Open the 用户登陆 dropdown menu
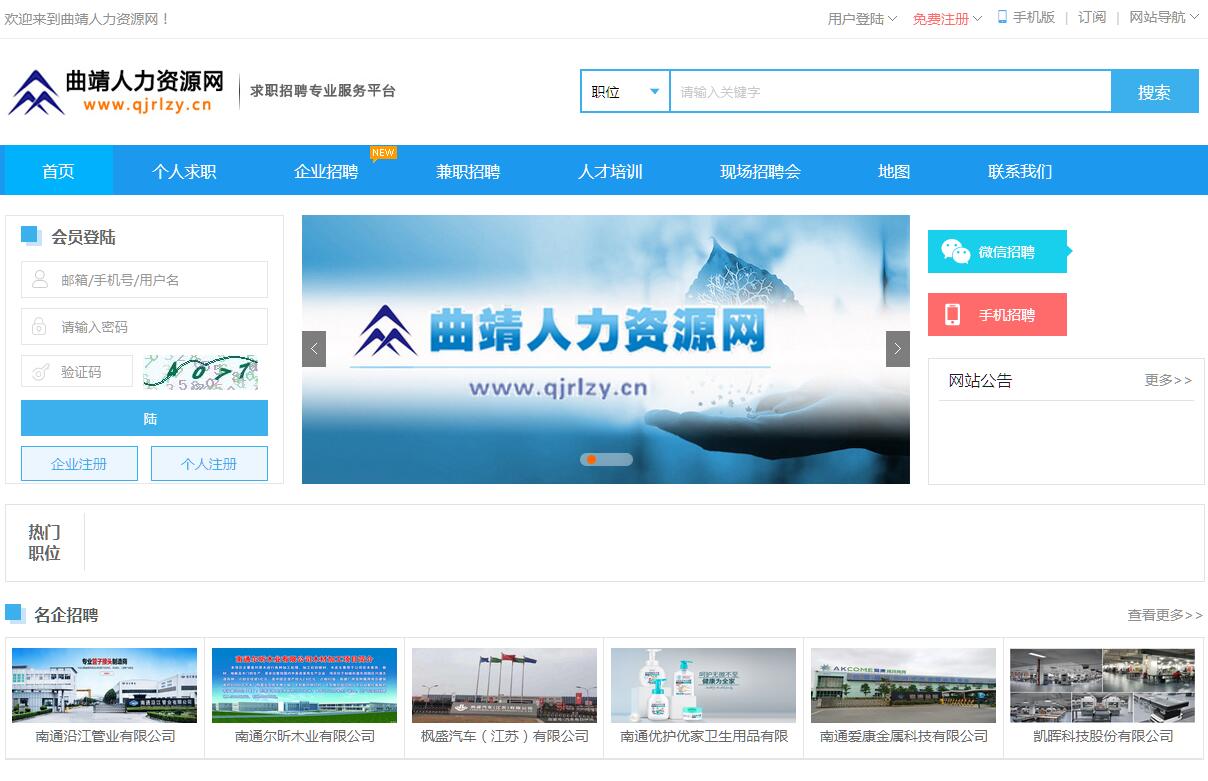 tap(862, 19)
